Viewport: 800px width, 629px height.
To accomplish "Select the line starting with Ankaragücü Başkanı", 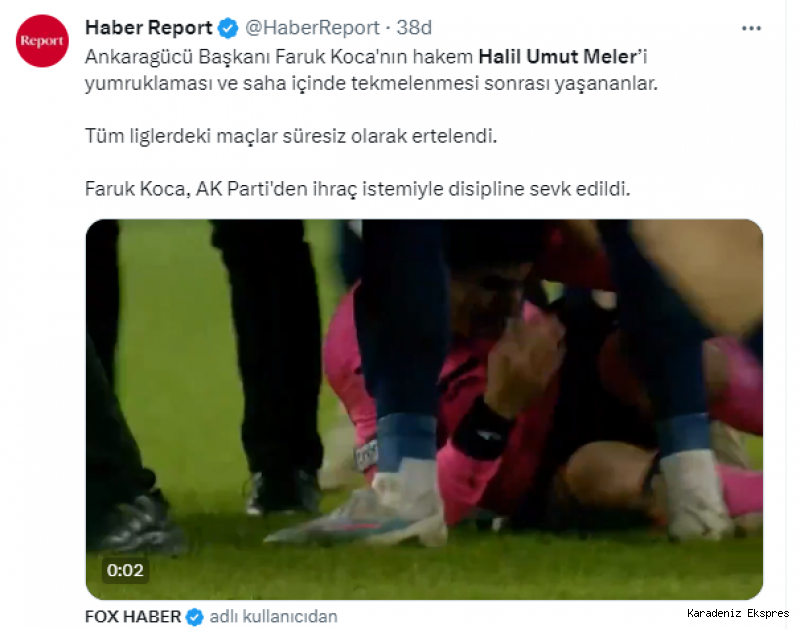I will (366, 57).
